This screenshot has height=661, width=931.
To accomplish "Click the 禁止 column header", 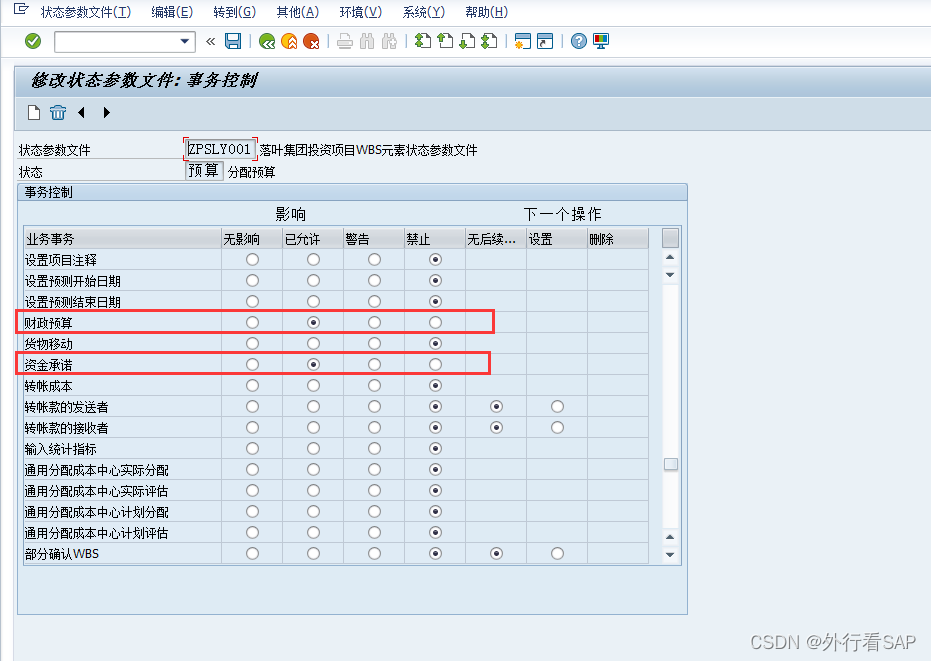I will coord(435,239).
